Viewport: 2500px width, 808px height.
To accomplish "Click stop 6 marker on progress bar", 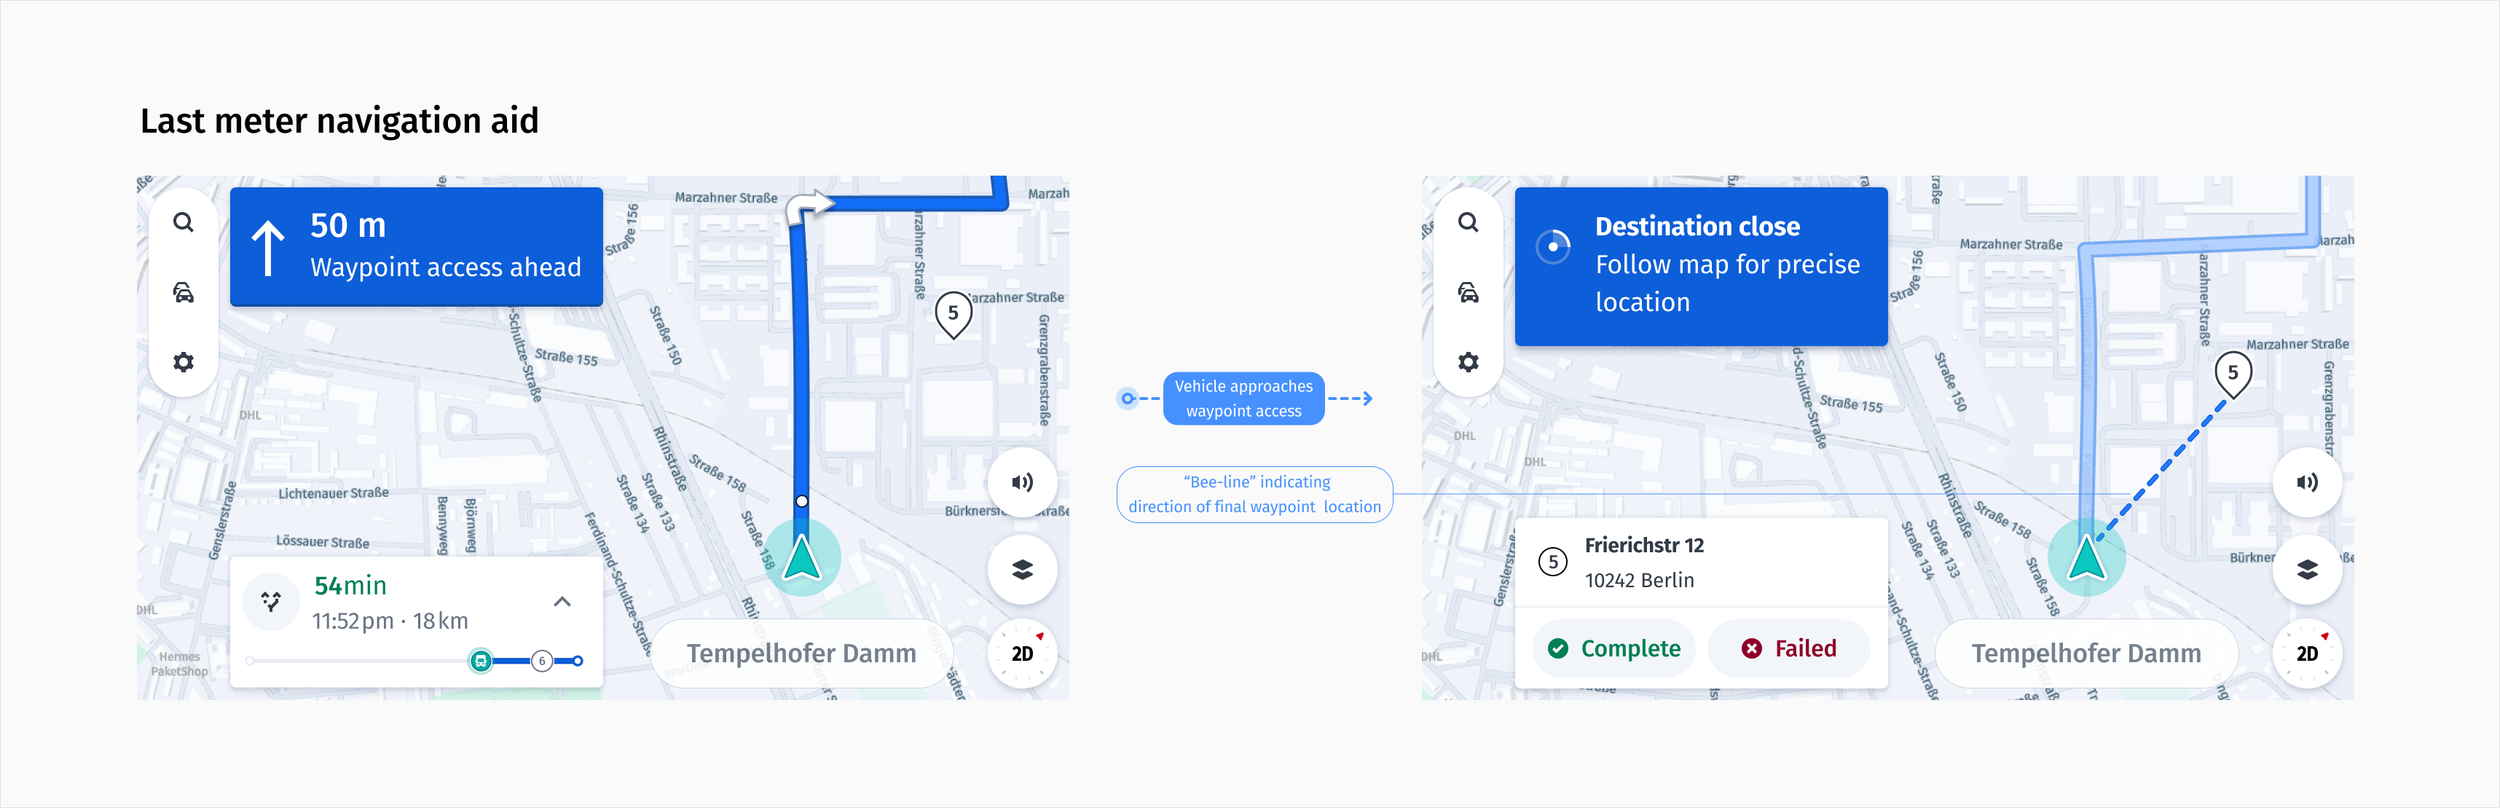I will [542, 661].
